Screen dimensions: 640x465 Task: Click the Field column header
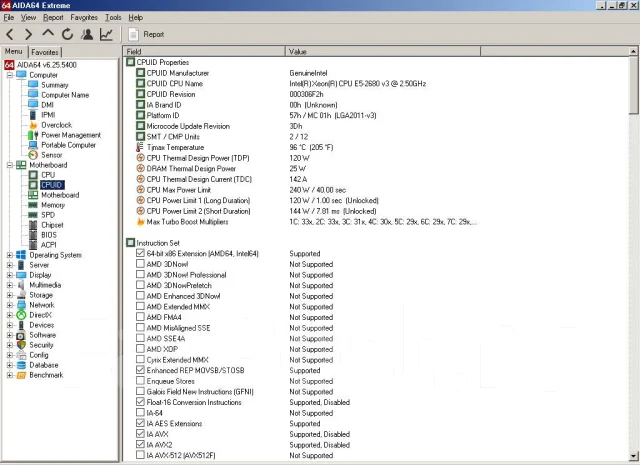[x=204, y=51]
